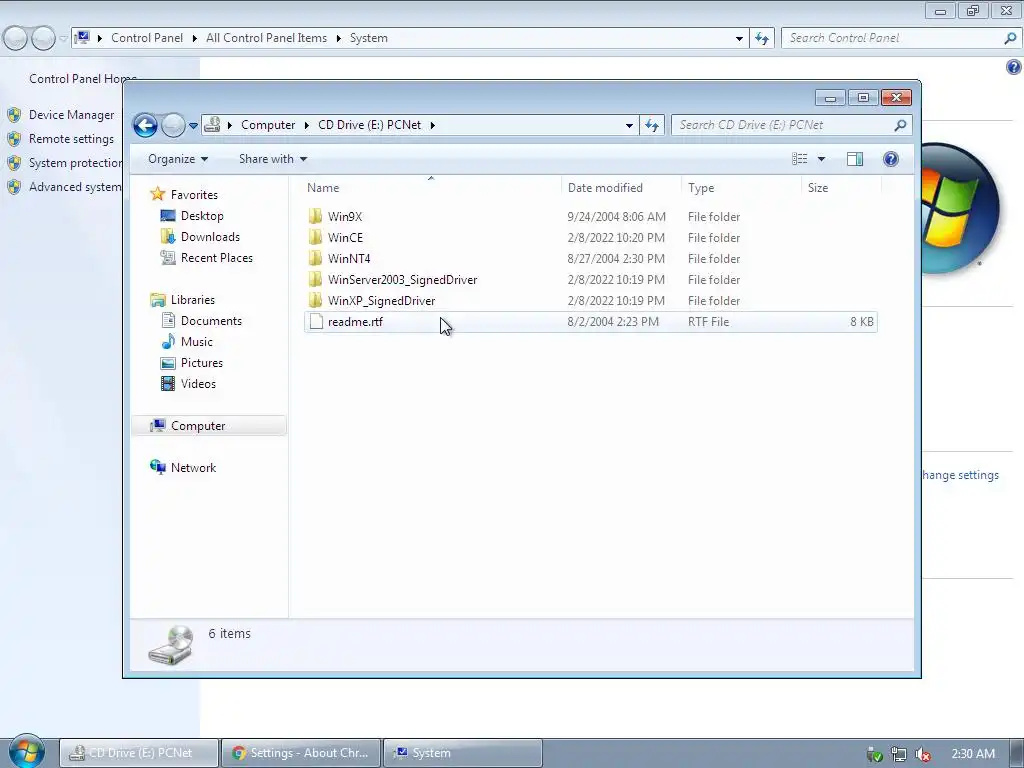The image size is (1024, 768).
Task: Open the WinCE folder icon
Action: (315, 237)
